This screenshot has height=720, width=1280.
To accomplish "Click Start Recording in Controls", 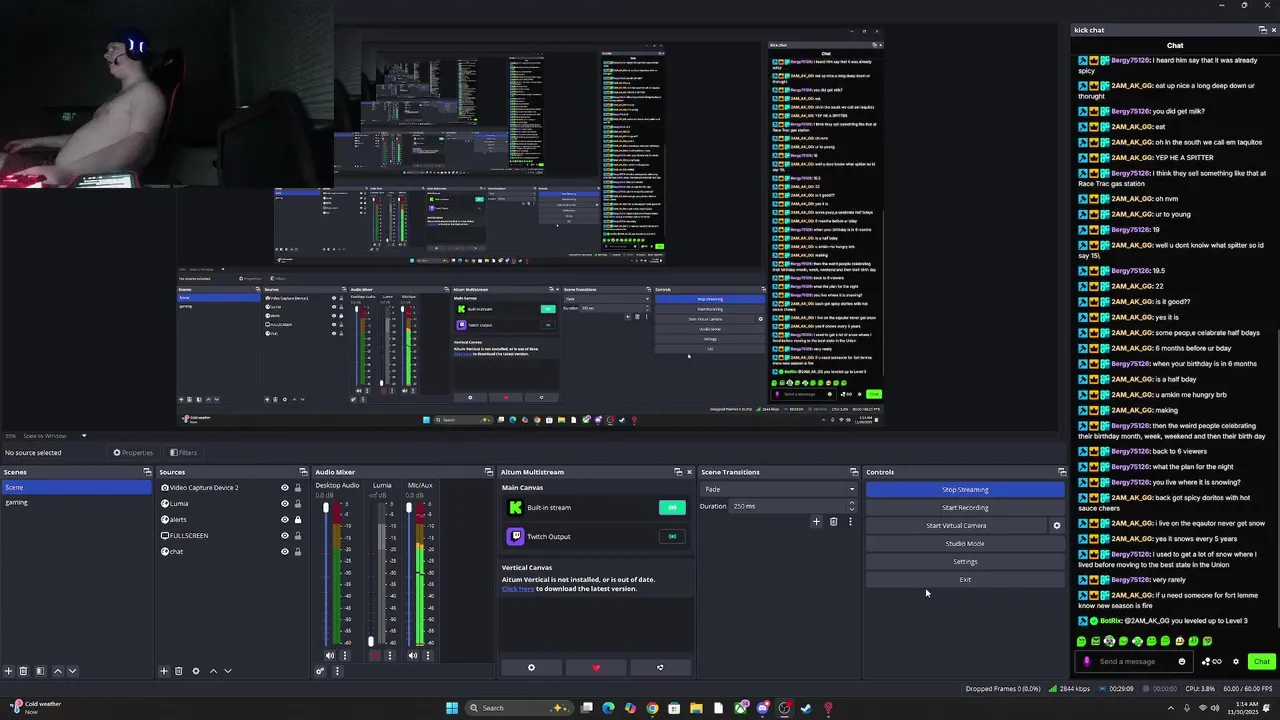I will click(965, 508).
